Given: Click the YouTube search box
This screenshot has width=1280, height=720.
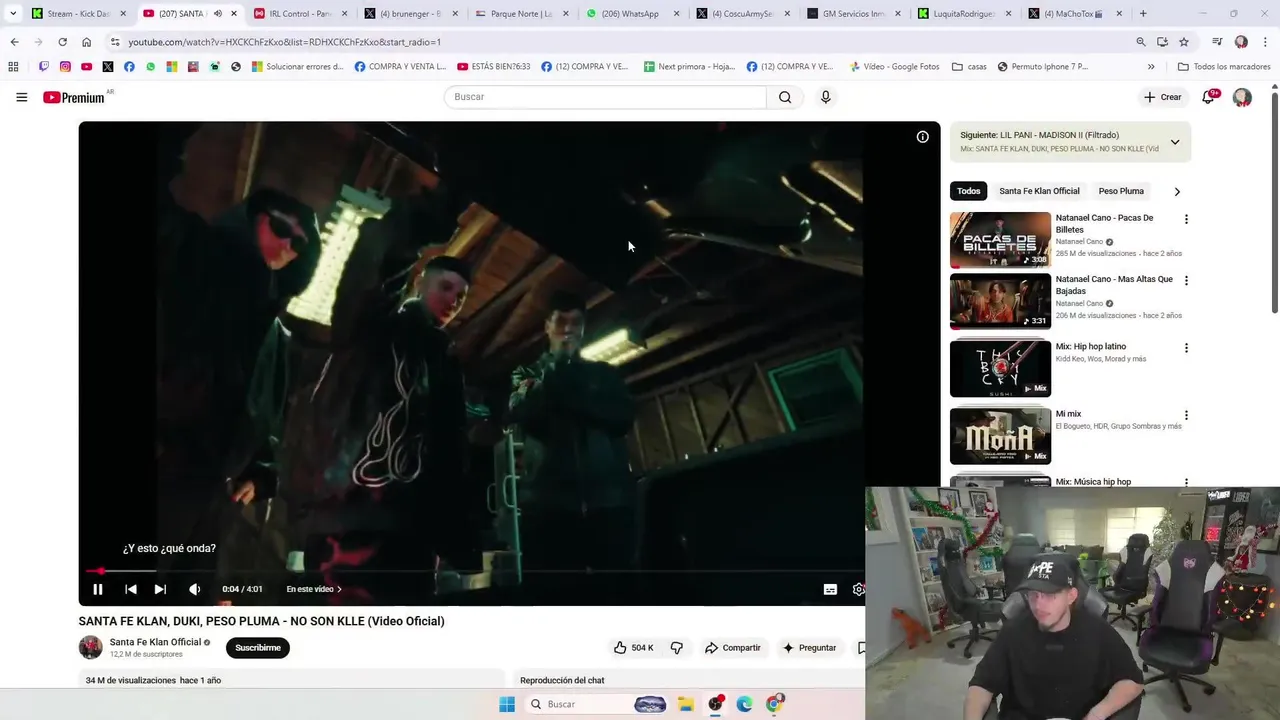Looking at the screenshot, I should click(605, 97).
